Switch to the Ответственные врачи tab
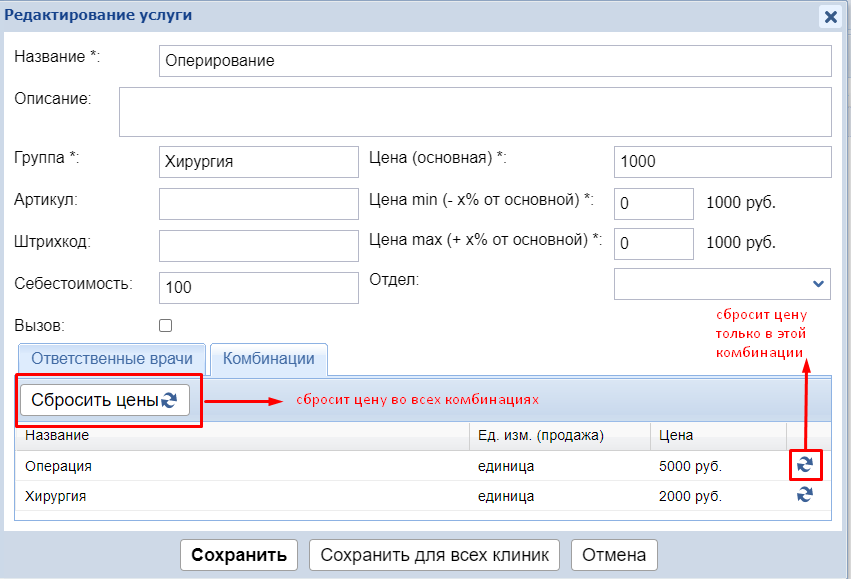 point(112,358)
